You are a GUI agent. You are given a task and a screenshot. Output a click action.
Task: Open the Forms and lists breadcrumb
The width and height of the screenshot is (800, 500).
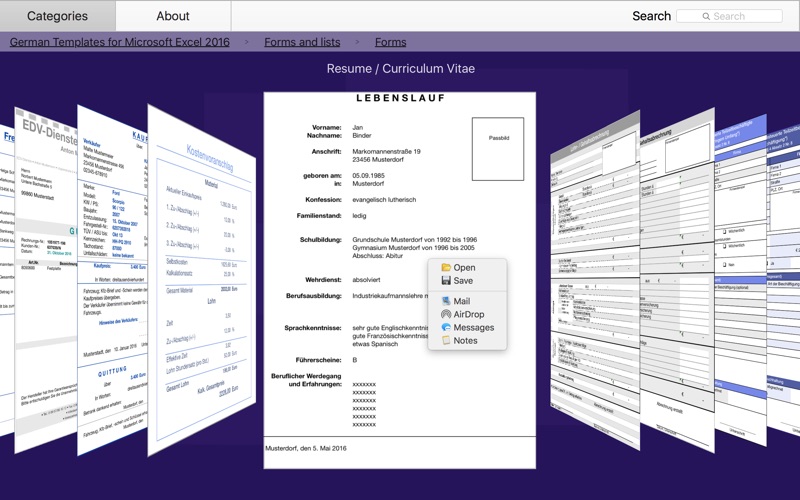302,42
